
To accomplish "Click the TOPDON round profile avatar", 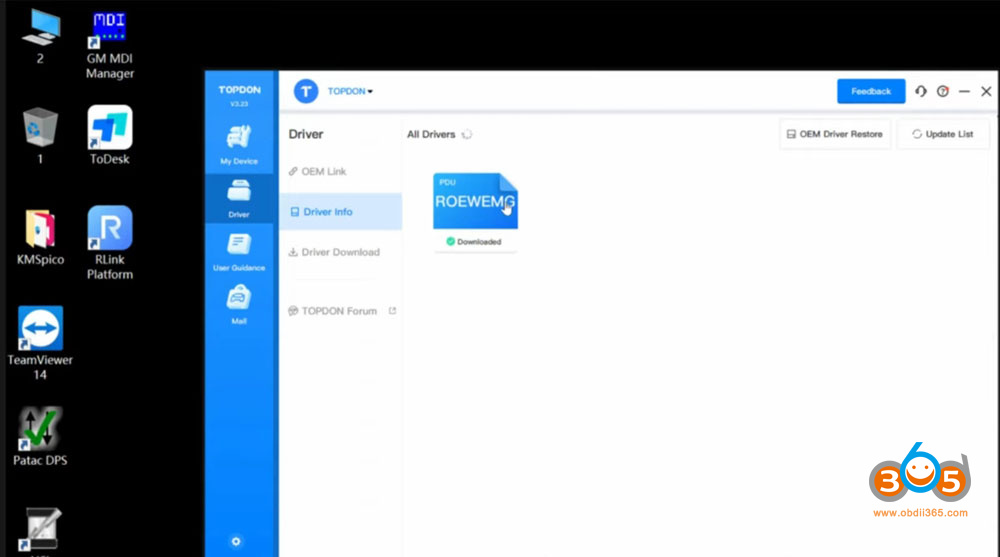I will point(306,91).
